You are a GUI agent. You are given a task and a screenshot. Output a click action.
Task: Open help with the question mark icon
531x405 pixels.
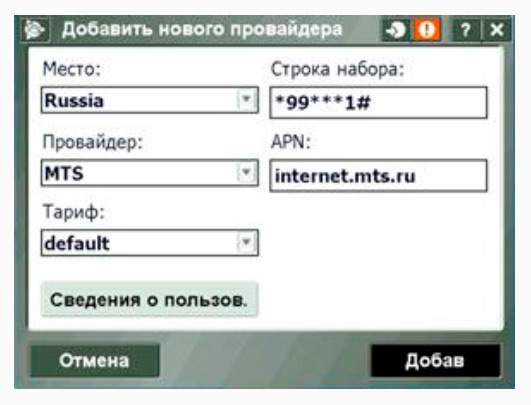[466, 30]
